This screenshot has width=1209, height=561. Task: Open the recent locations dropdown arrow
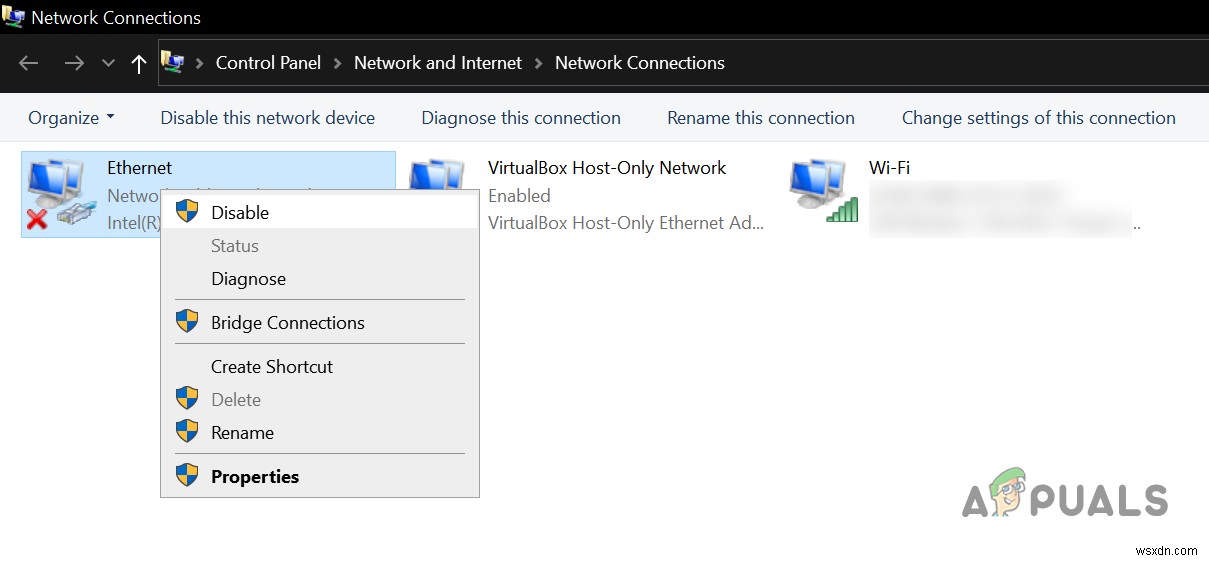pos(108,63)
